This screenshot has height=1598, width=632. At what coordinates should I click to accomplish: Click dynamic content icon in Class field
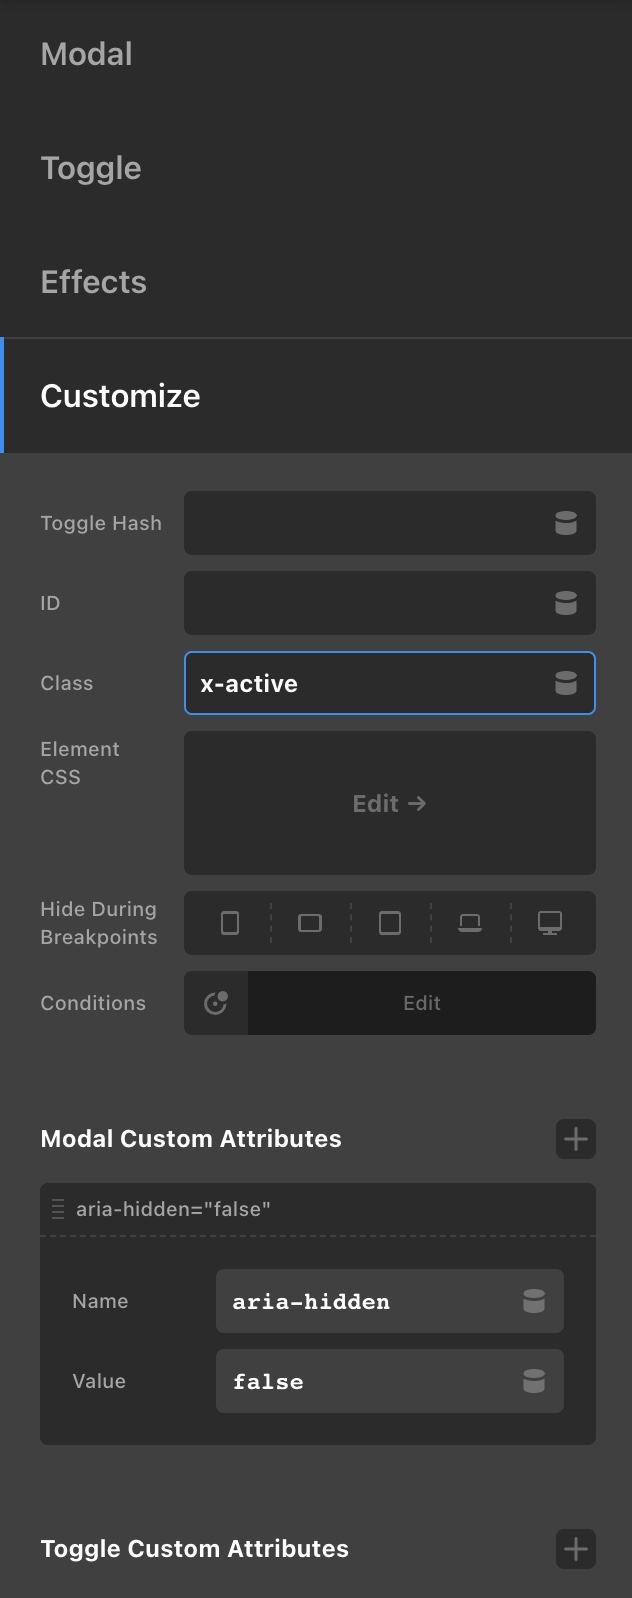[566, 683]
